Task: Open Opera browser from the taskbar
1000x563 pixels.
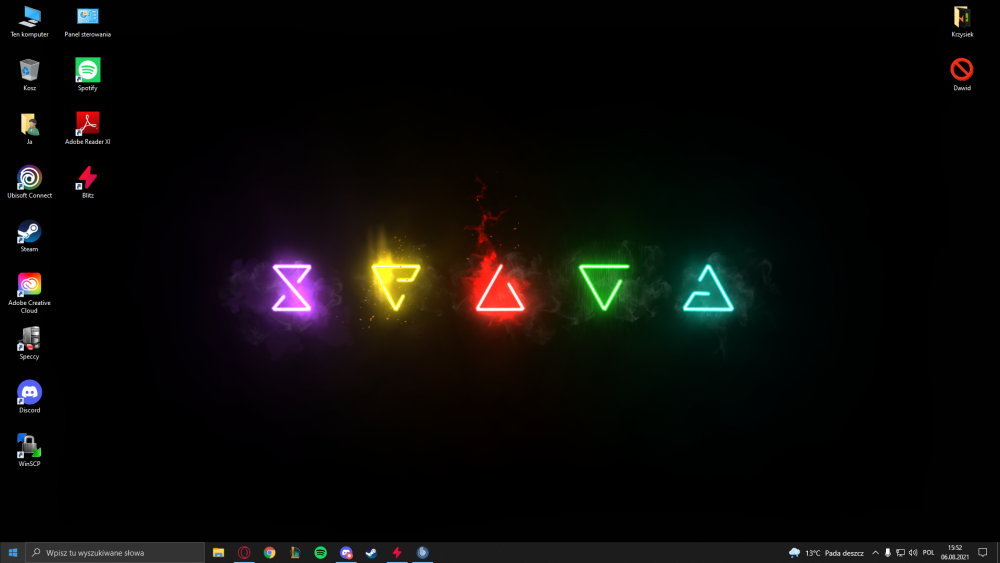Action: click(x=244, y=553)
